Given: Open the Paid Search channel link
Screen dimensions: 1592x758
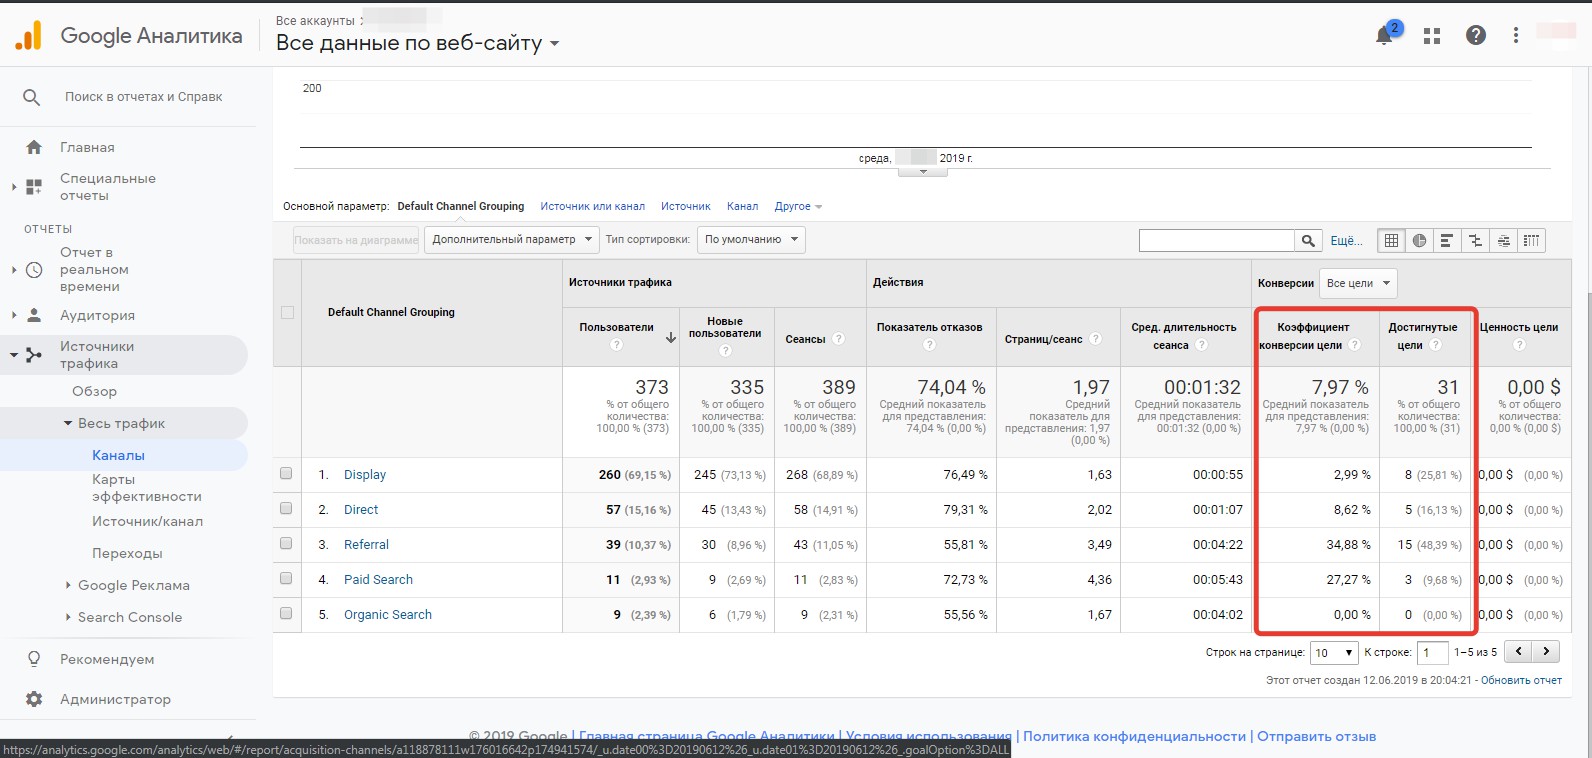Looking at the screenshot, I should [x=378, y=580].
